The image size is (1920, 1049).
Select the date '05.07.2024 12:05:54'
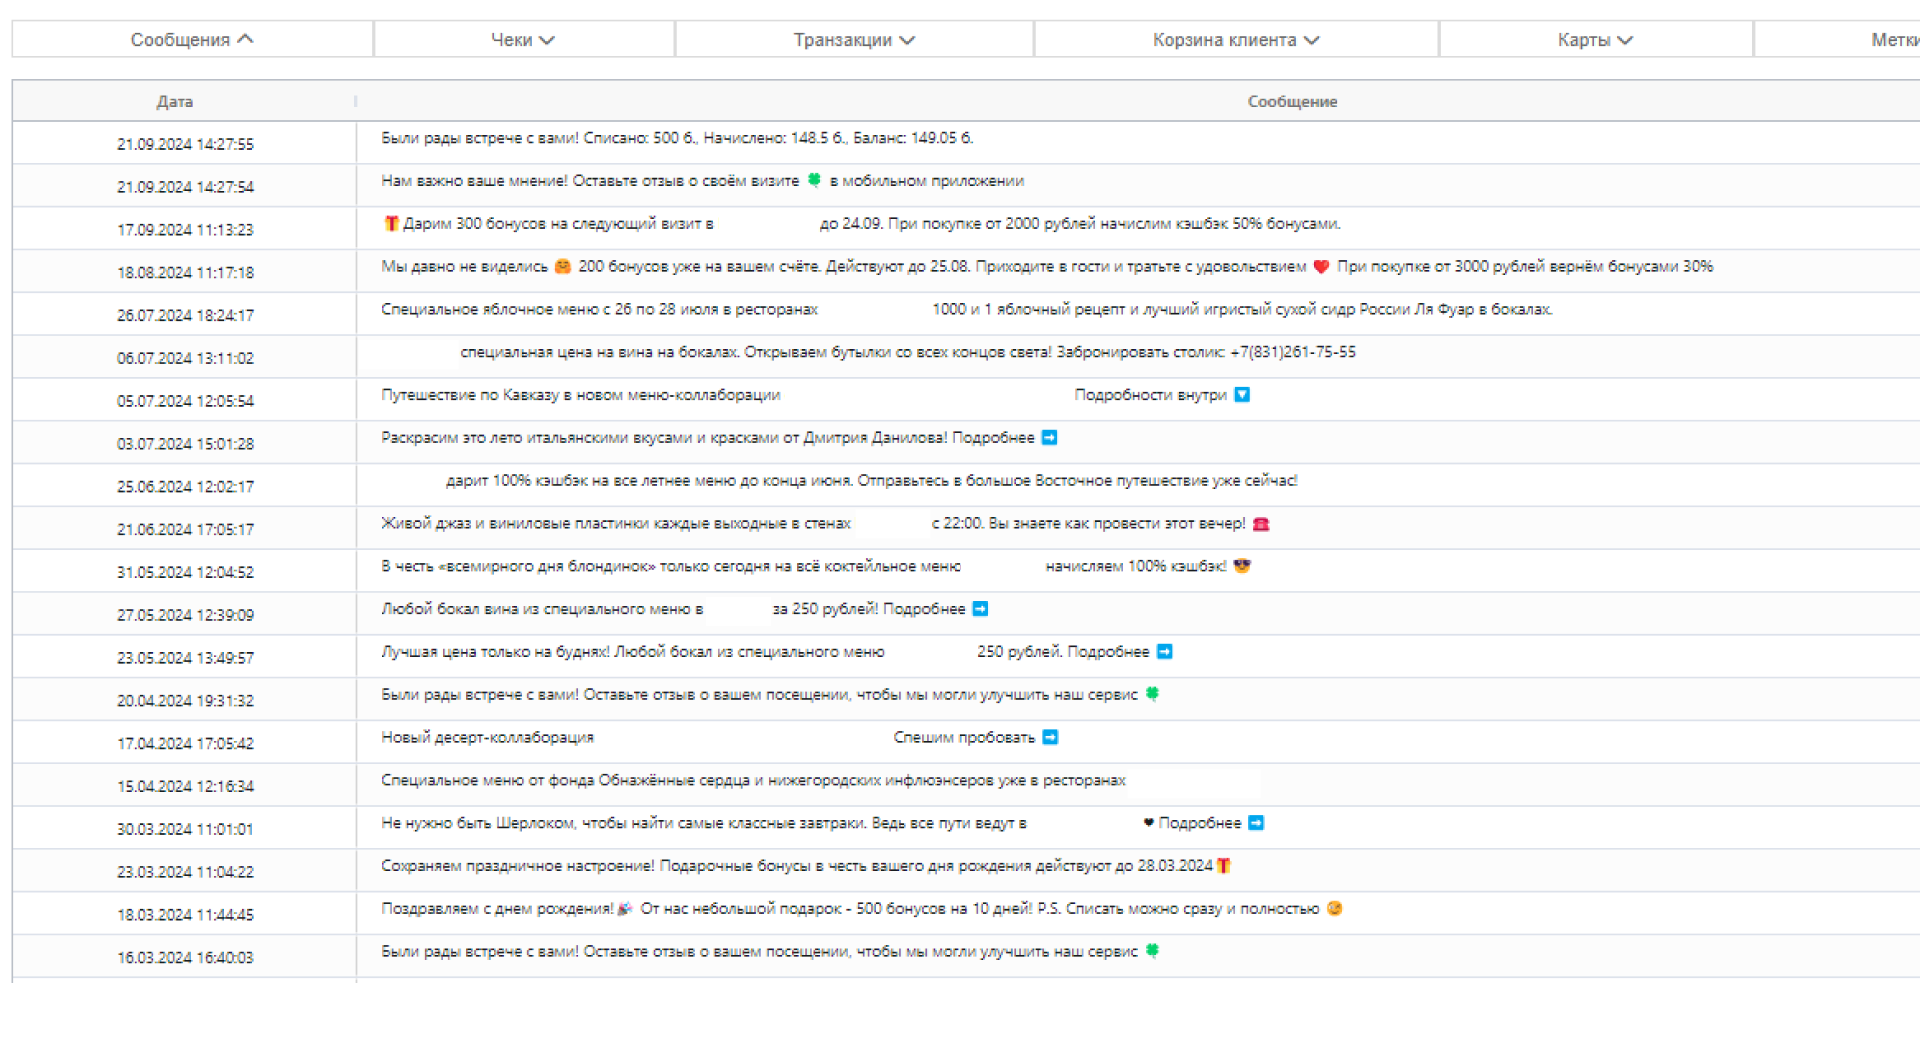(x=185, y=401)
